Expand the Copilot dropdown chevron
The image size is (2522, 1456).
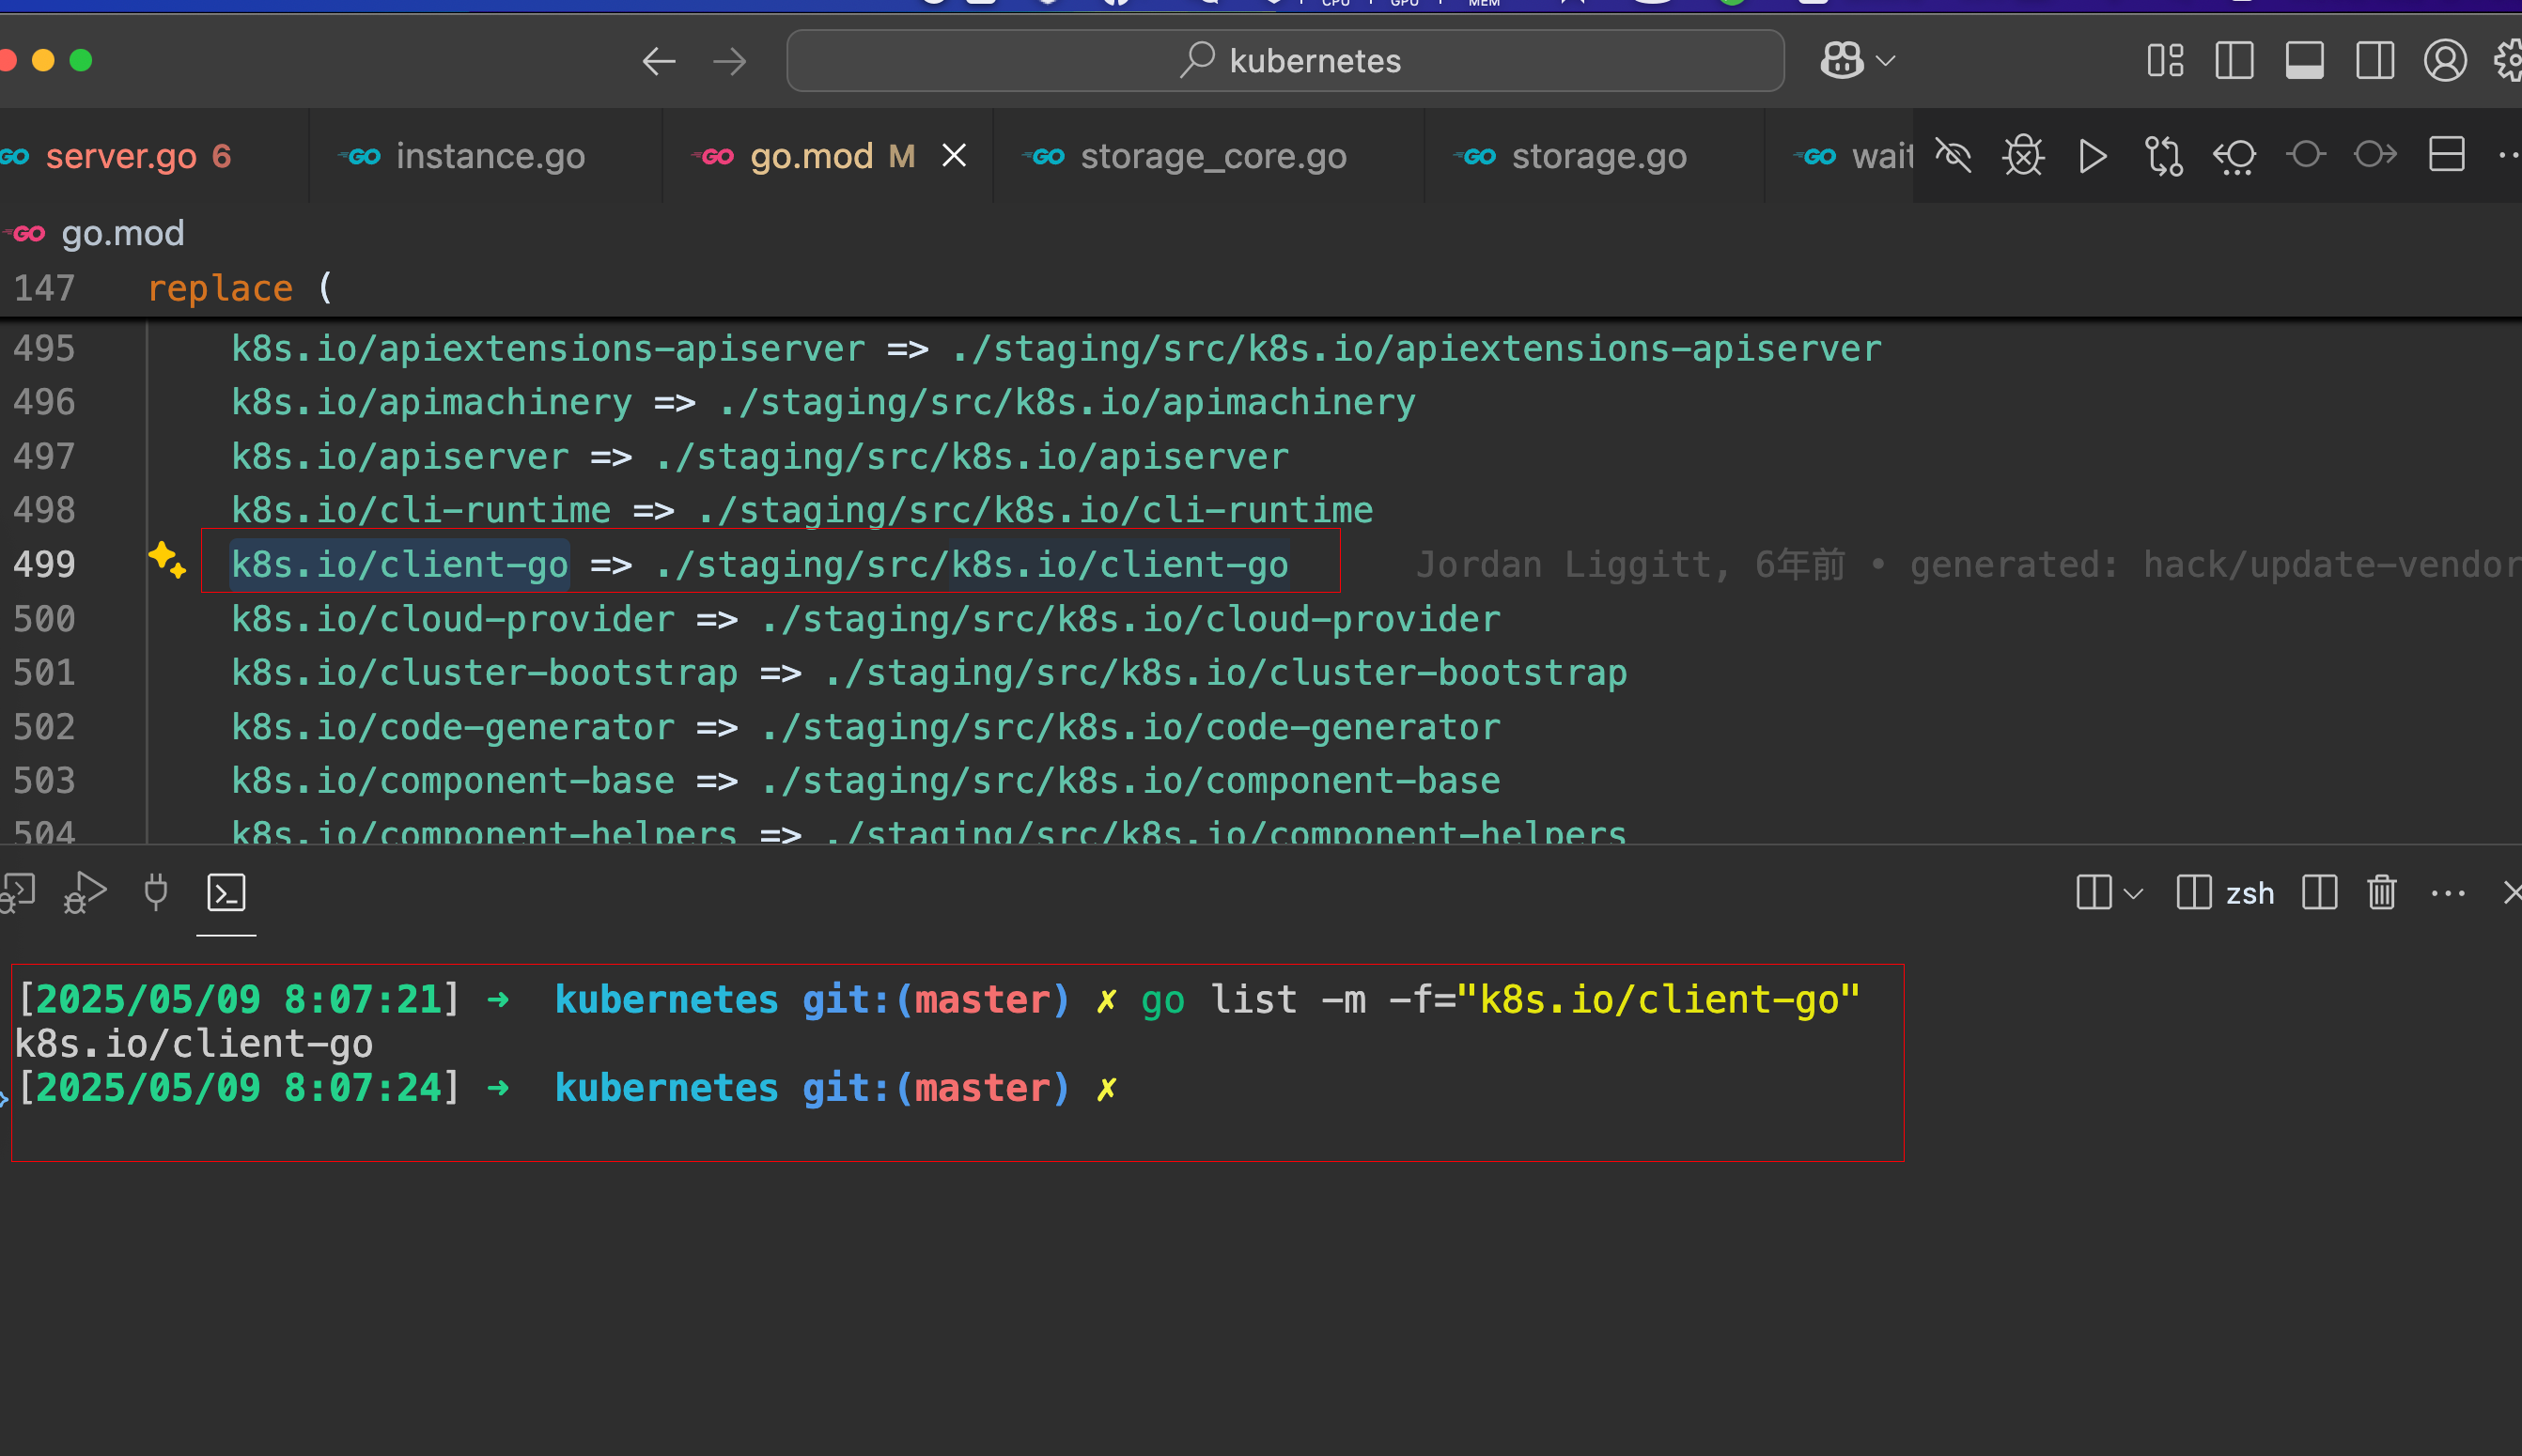(x=1886, y=61)
